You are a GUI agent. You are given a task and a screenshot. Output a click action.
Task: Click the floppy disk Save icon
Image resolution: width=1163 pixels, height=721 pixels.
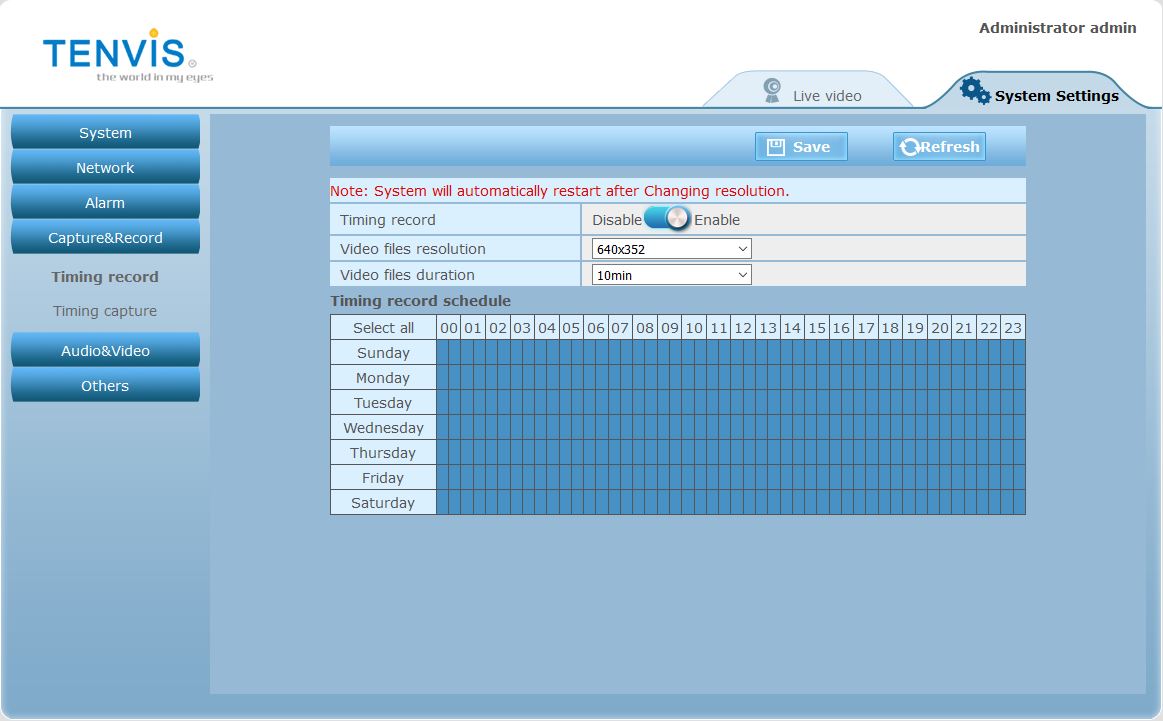click(775, 147)
